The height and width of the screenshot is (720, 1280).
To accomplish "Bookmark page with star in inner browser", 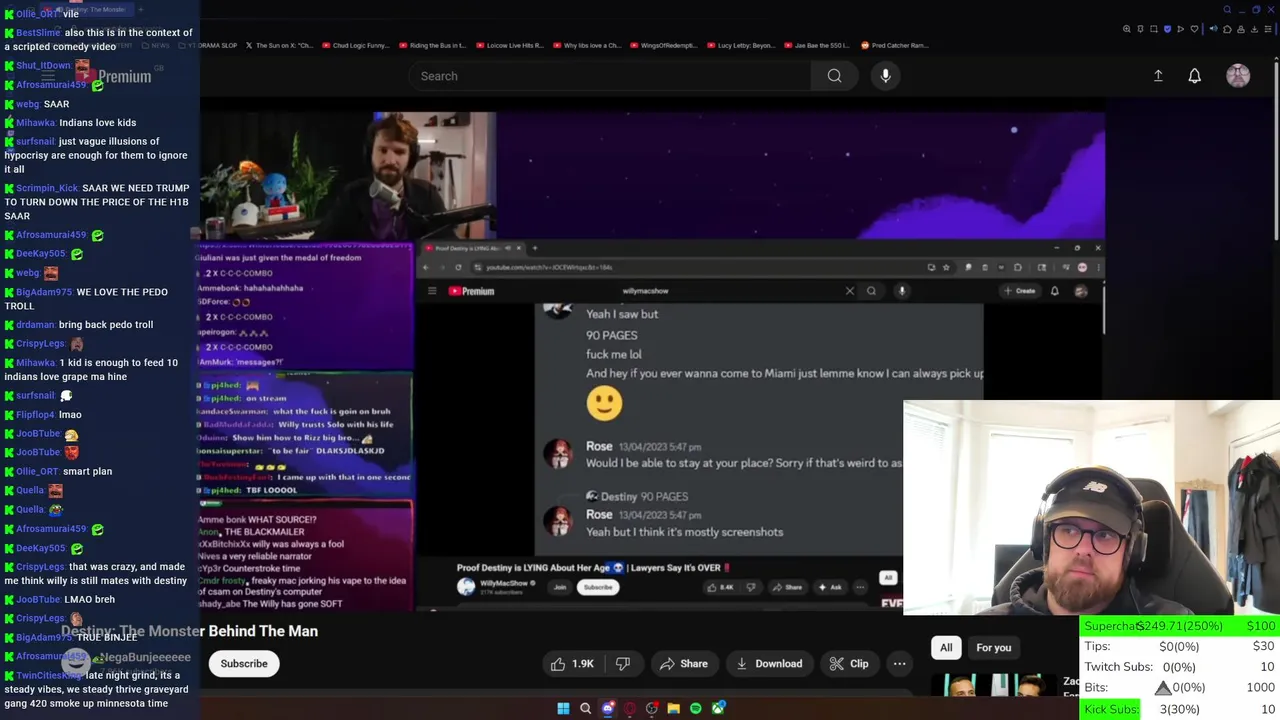I will coord(946,267).
